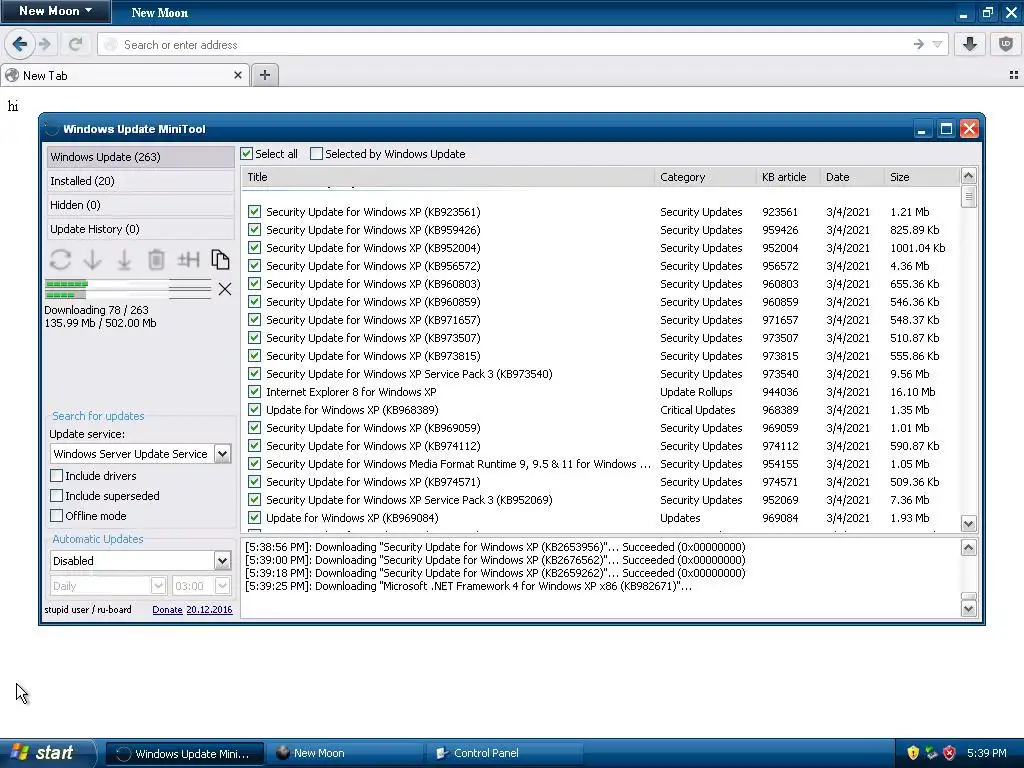Click log pane scrollbar up arrow
This screenshot has width=1024, height=768.
[x=968, y=547]
